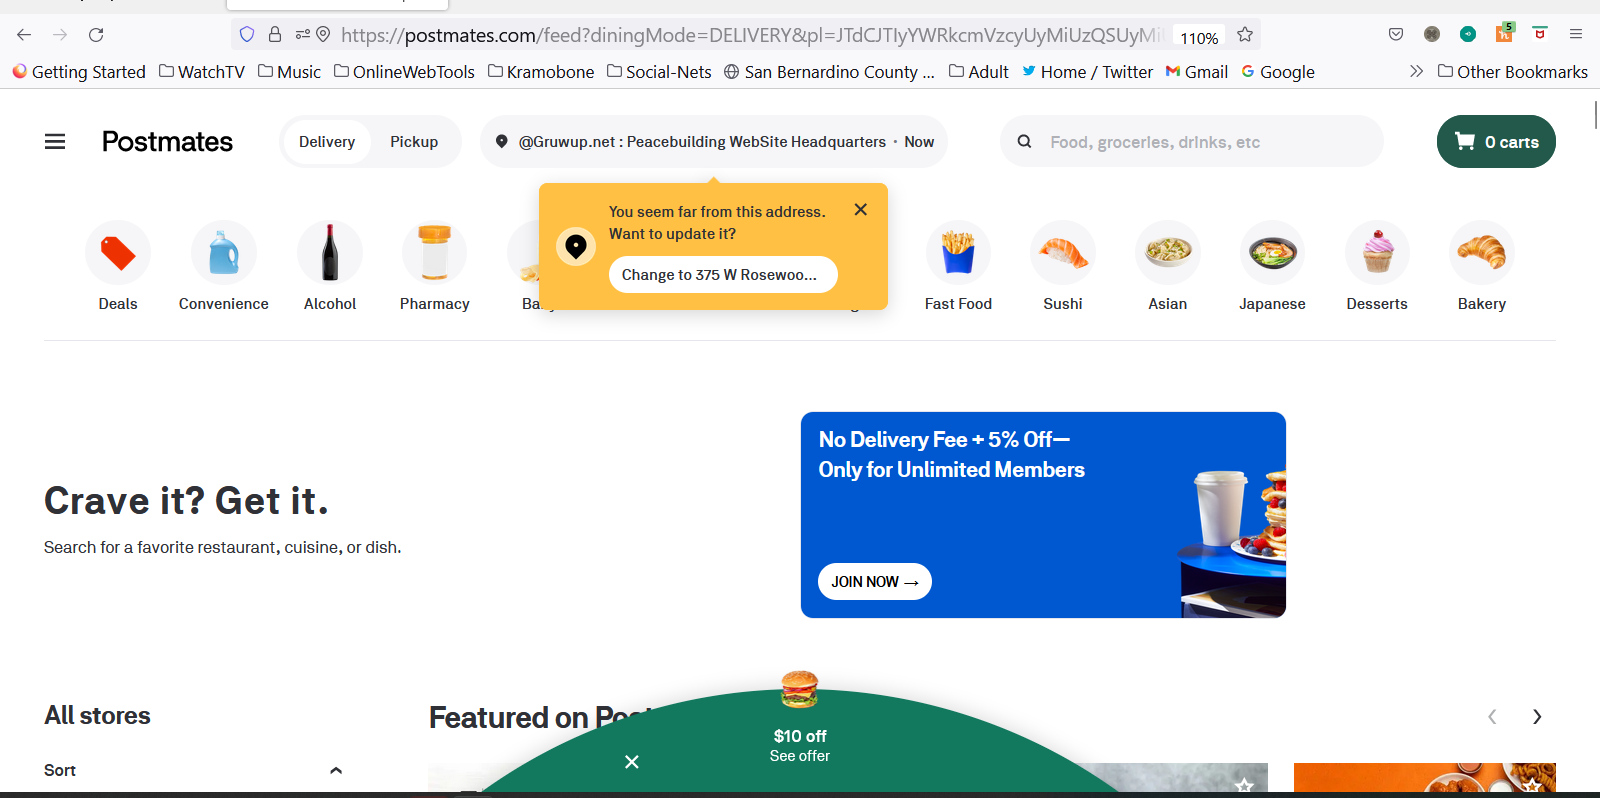
Task: Open the Other Bookmarks folder
Action: [1512, 72]
